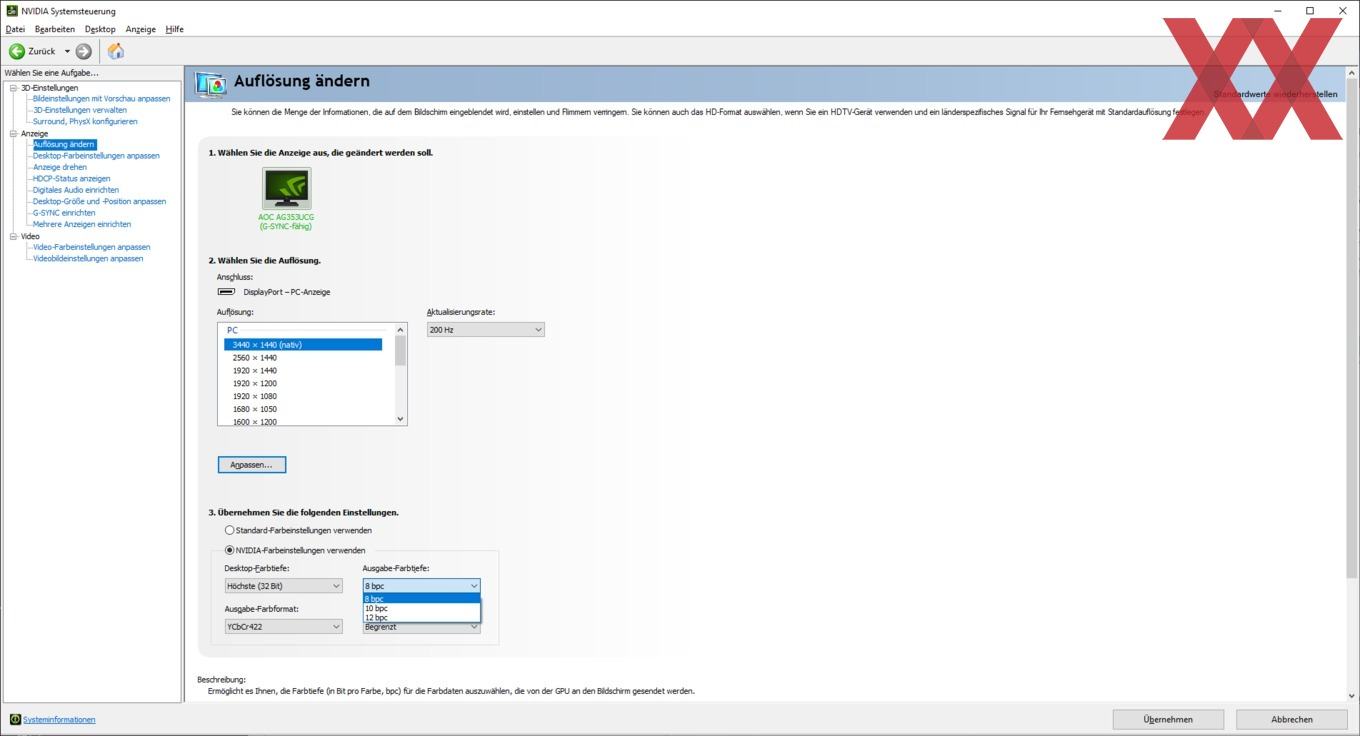Open the Desktop-Farbtiefe dropdown
This screenshot has width=1360, height=736.
(284, 586)
